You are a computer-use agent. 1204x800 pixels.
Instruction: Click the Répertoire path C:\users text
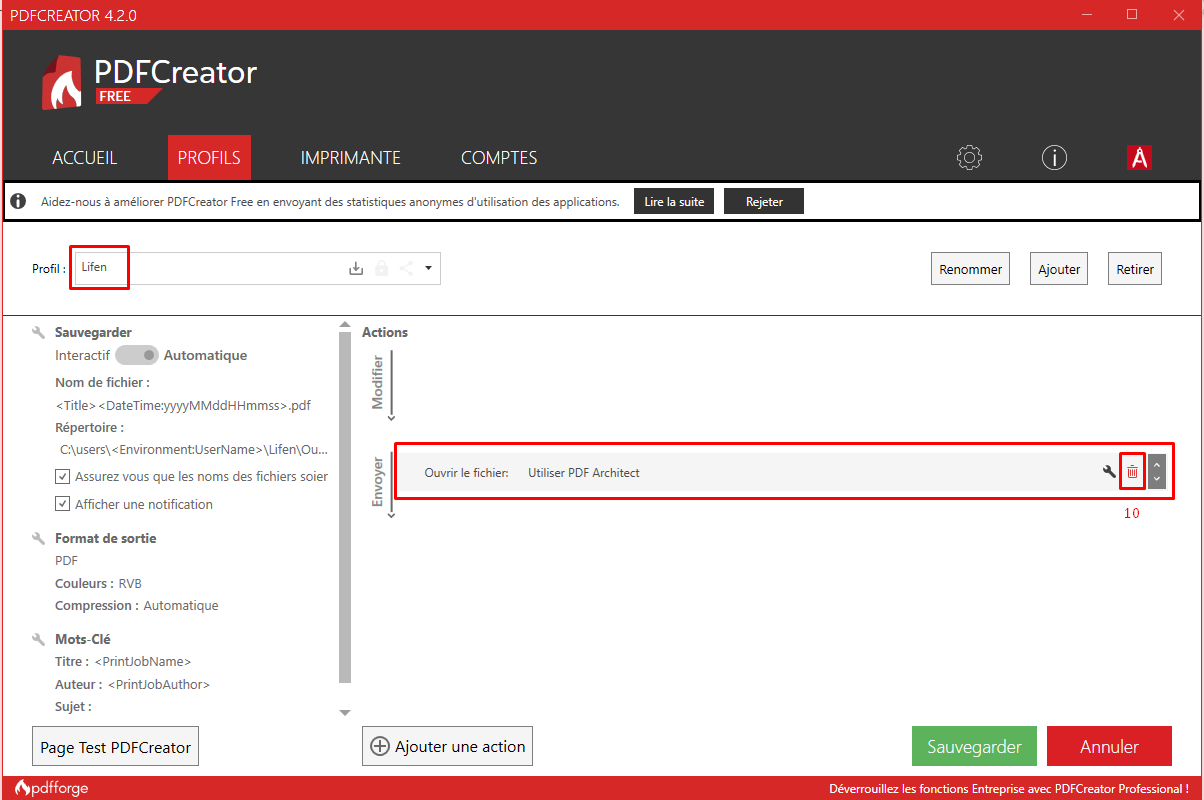click(194, 450)
